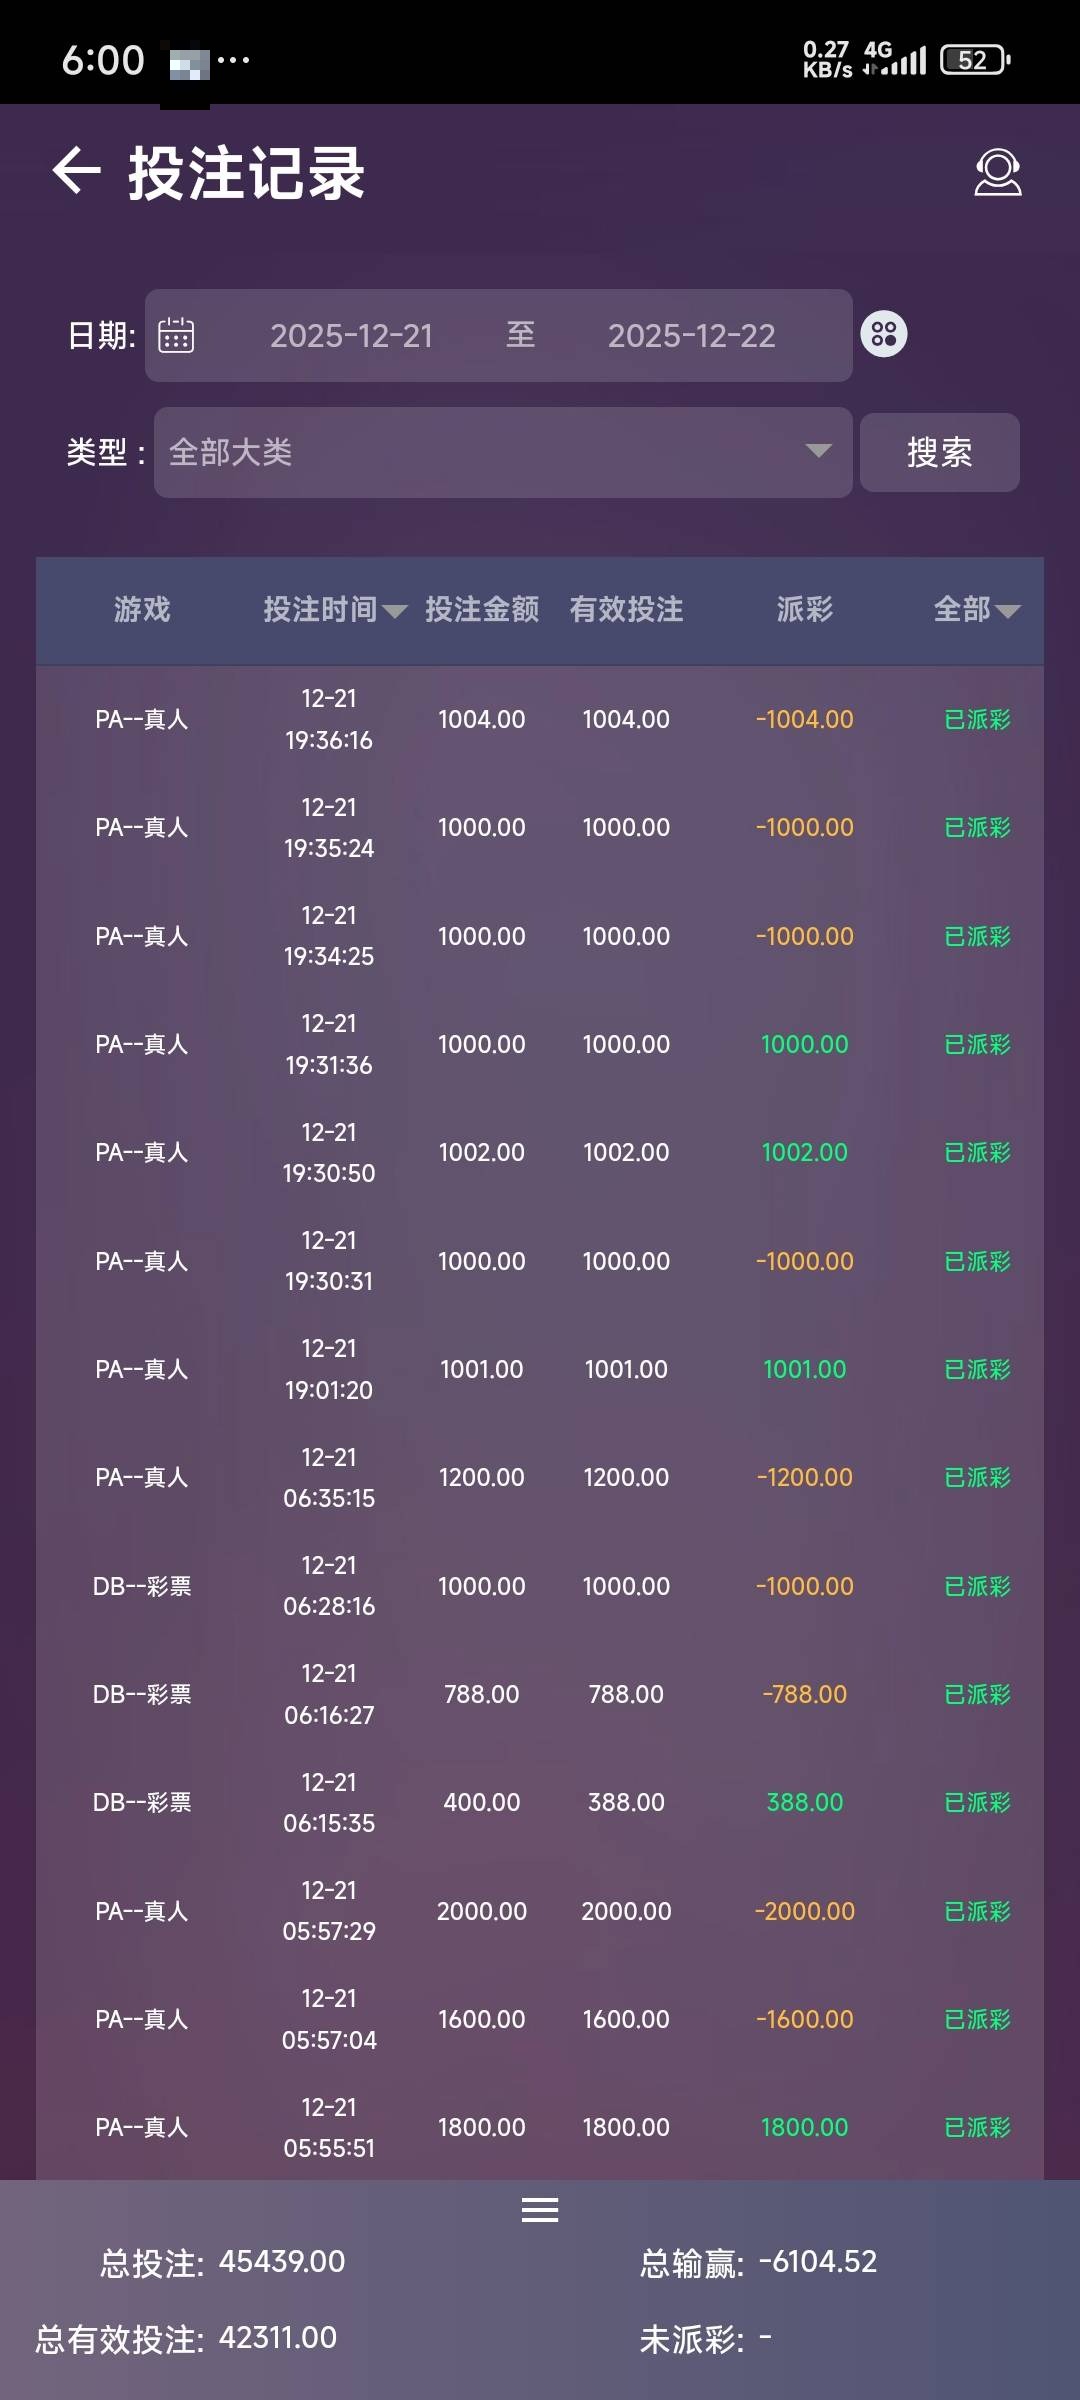This screenshot has width=1080, height=2400.
Task: Select the DB--彩票 record at 06:15:35
Action: 142,1802
